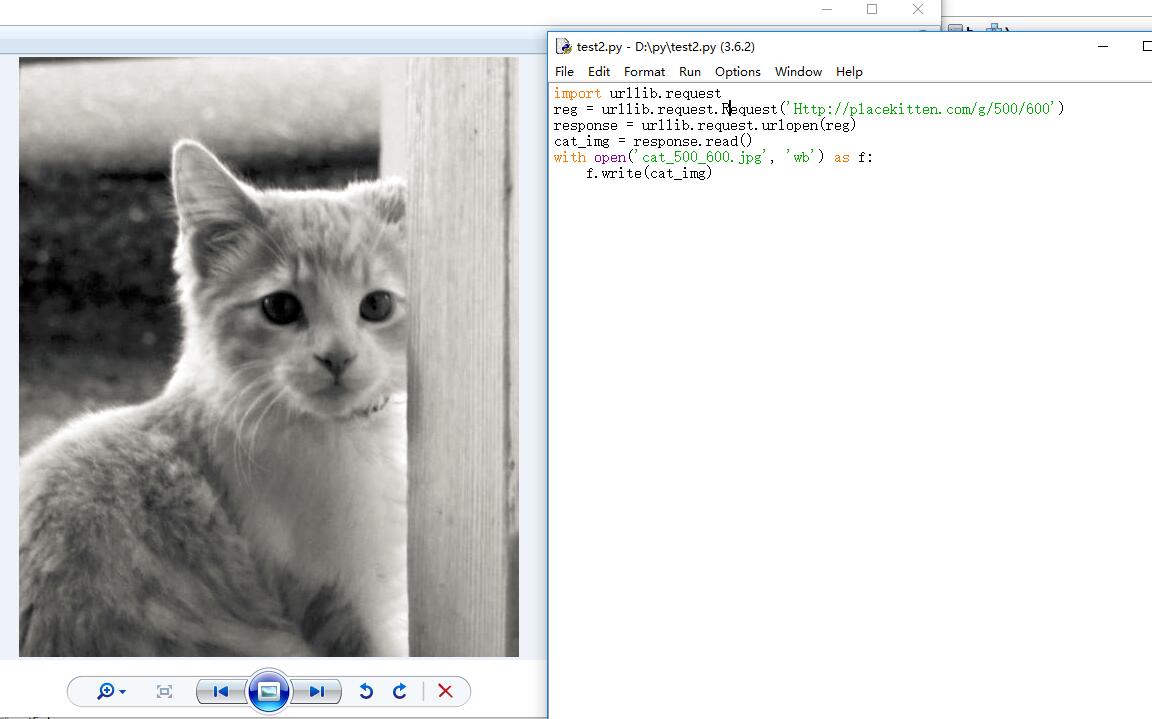Image resolution: width=1152 pixels, height=719 pixels.
Task: Rotate the cat photo counterclockwise
Action: [x=366, y=691]
